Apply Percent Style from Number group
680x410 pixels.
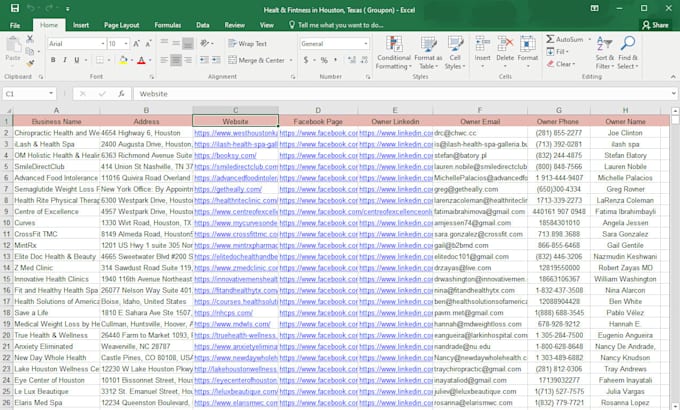point(324,60)
